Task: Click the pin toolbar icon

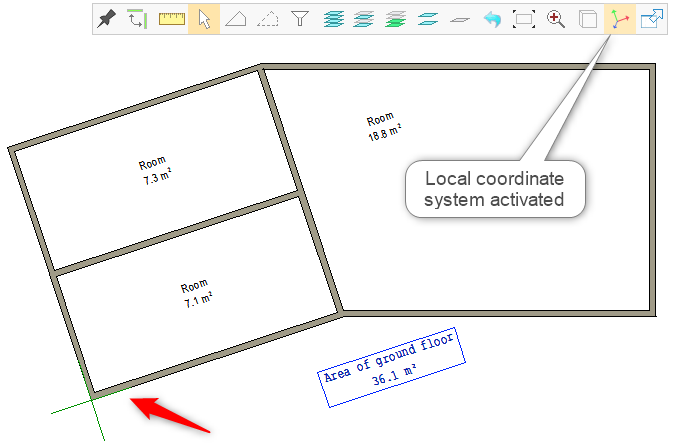Action: [108, 19]
